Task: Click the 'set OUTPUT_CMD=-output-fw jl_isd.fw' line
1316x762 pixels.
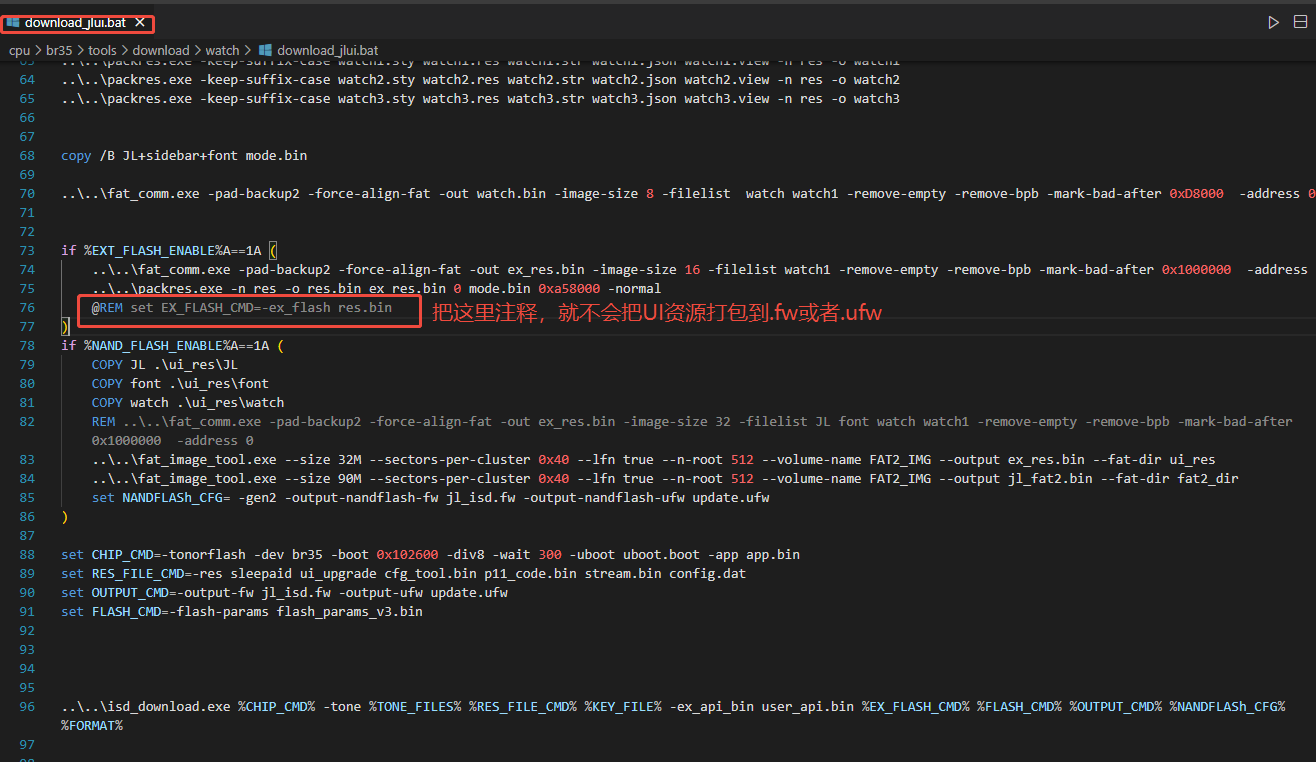Action: [x=284, y=593]
